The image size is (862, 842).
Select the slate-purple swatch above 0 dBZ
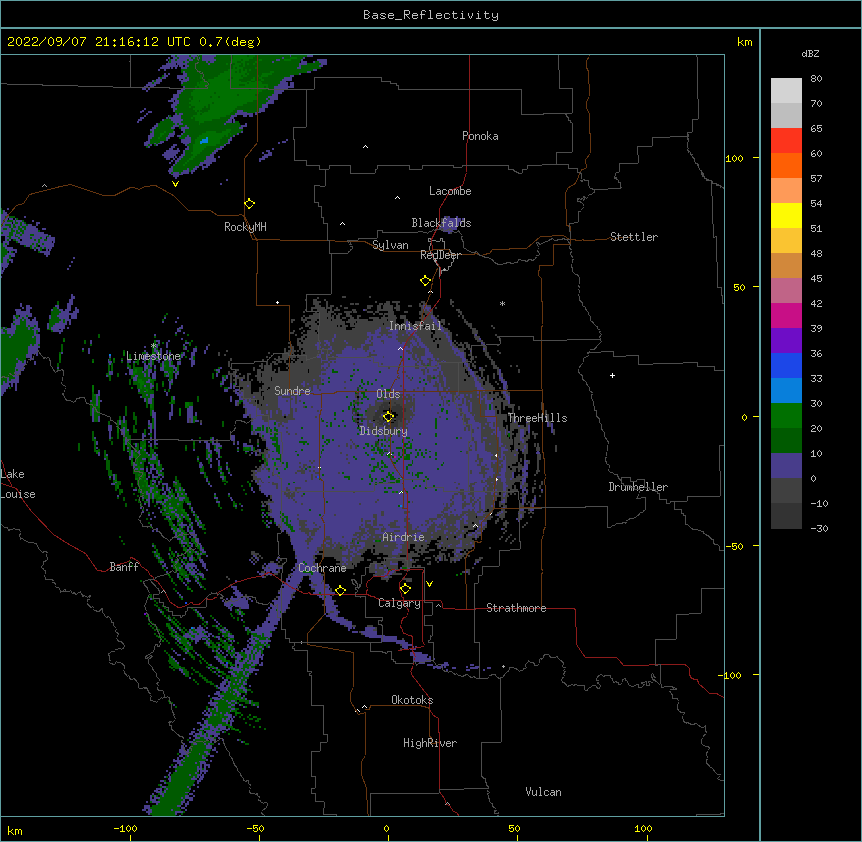pos(786,466)
